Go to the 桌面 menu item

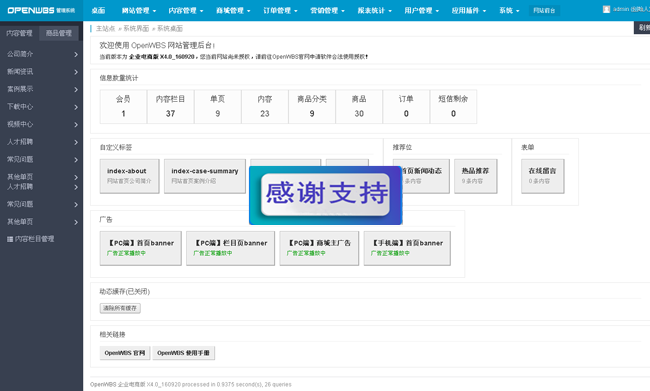[x=98, y=10]
